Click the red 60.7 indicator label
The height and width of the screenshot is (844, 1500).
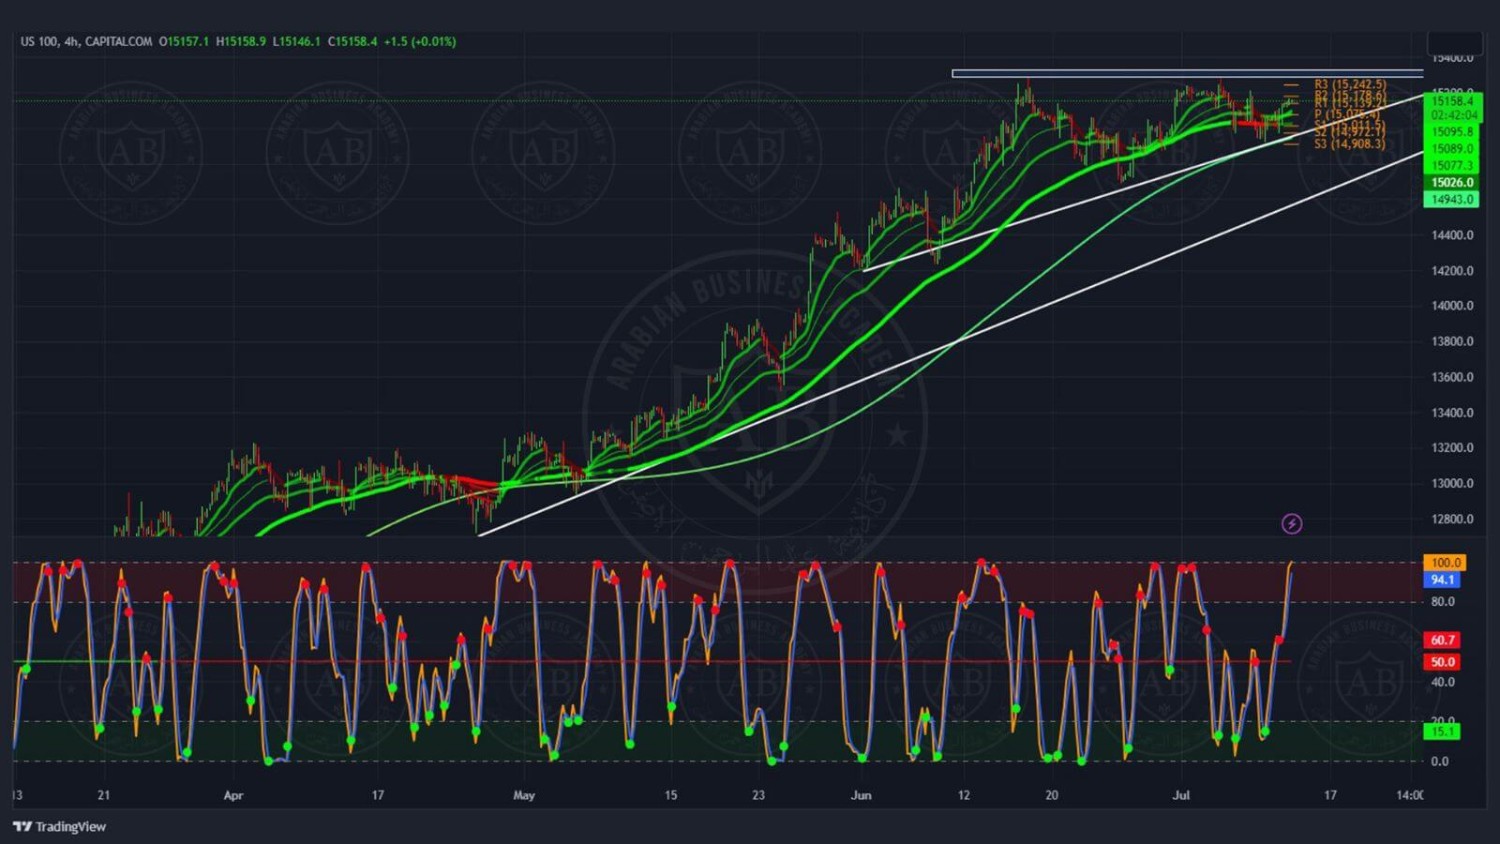(x=1442, y=640)
